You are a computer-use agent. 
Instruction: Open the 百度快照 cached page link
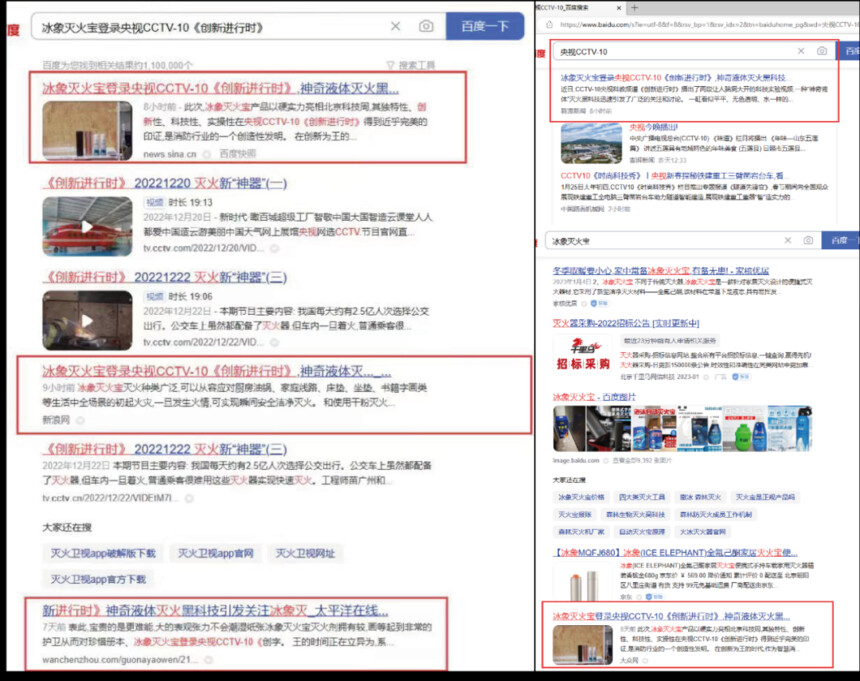pos(237,154)
